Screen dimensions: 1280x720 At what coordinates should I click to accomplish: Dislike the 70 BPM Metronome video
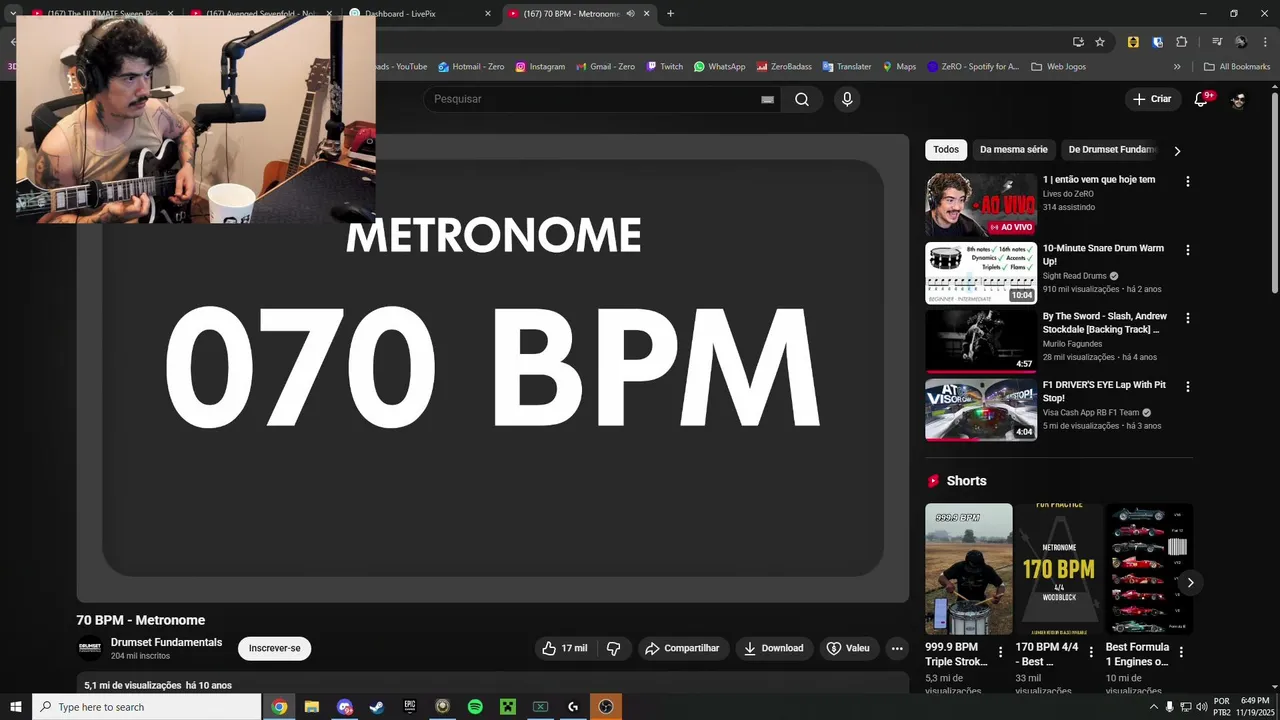click(x=613, y=648)
